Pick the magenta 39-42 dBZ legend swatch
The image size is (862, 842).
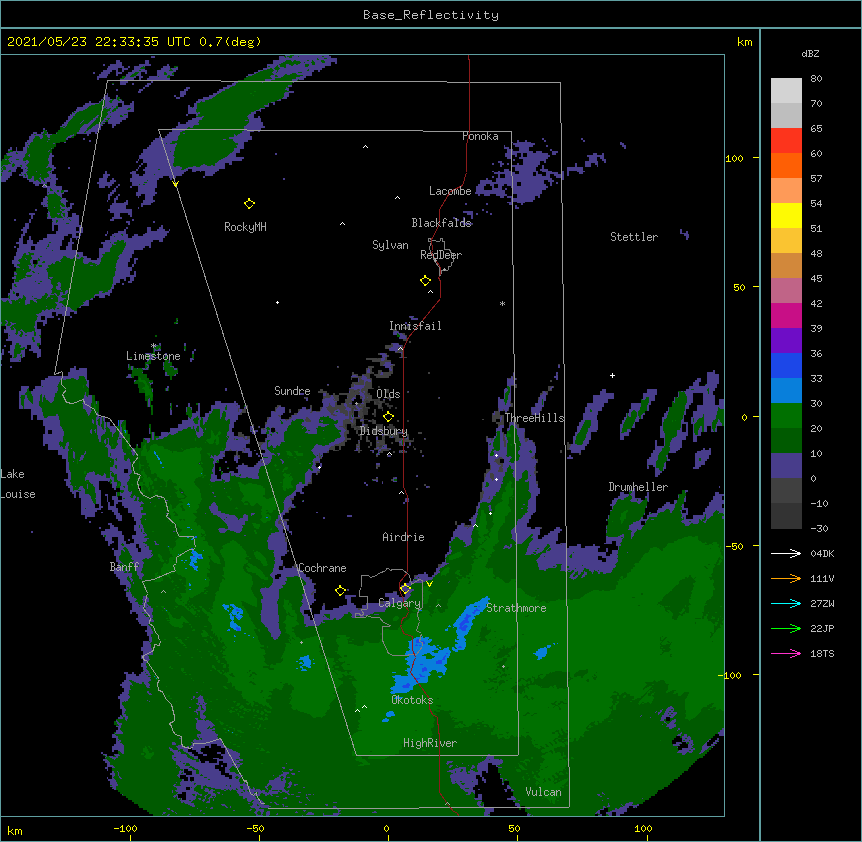(786, 315)
